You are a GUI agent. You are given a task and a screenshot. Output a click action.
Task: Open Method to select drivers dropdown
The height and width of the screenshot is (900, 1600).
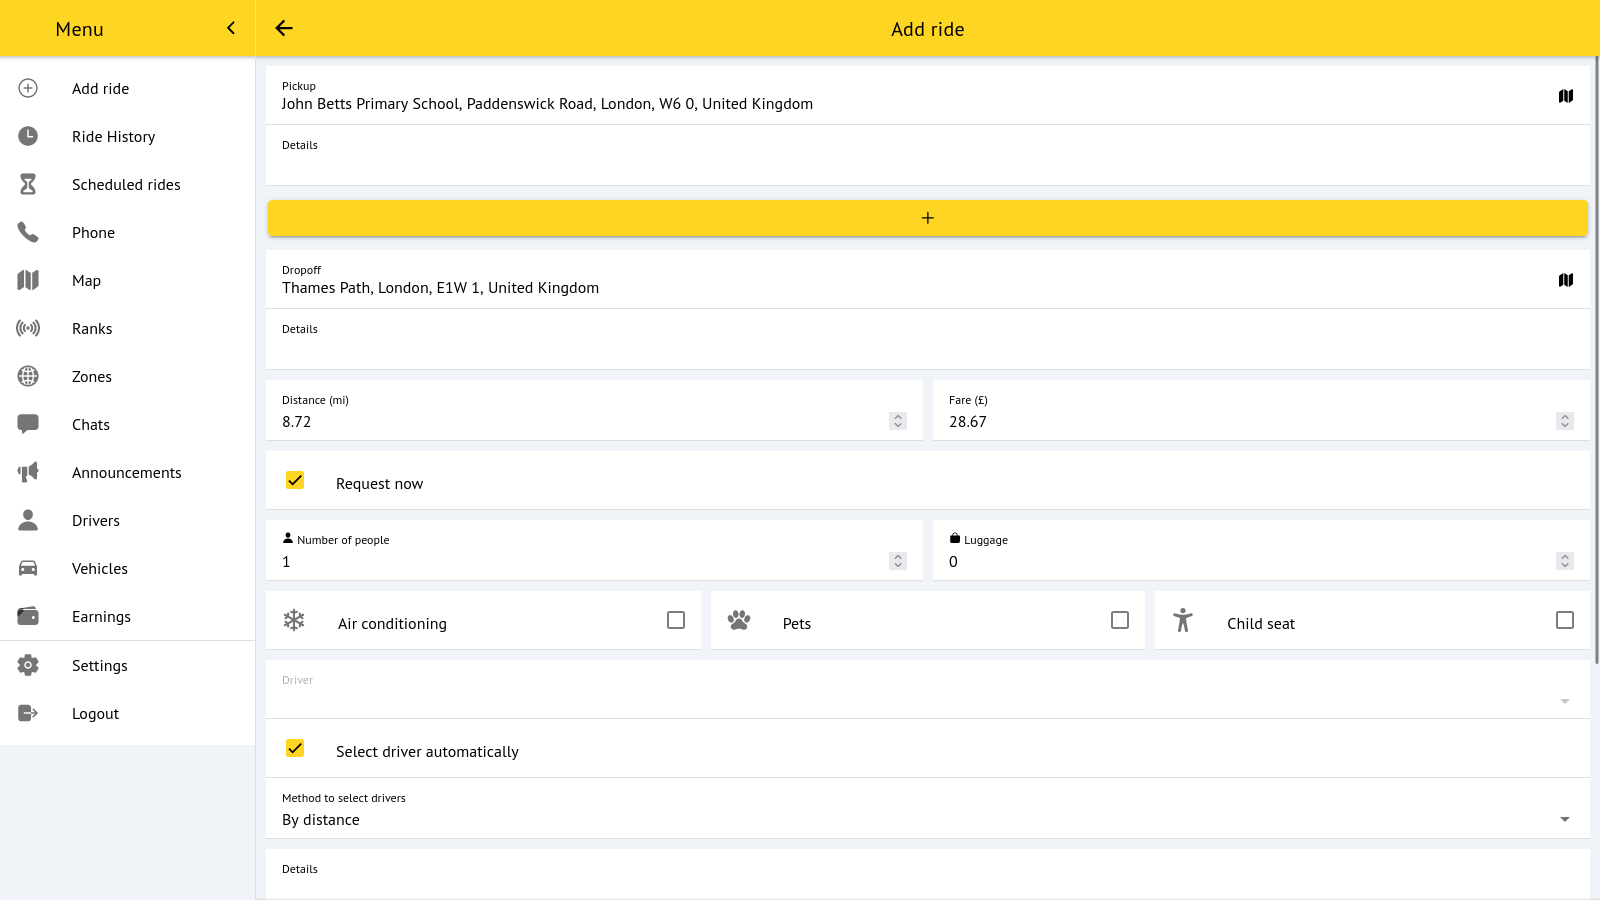tap(1565, 819)
